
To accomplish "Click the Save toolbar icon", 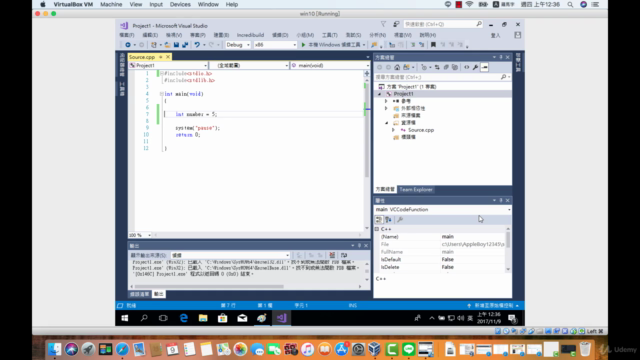I will click(176, 45).
